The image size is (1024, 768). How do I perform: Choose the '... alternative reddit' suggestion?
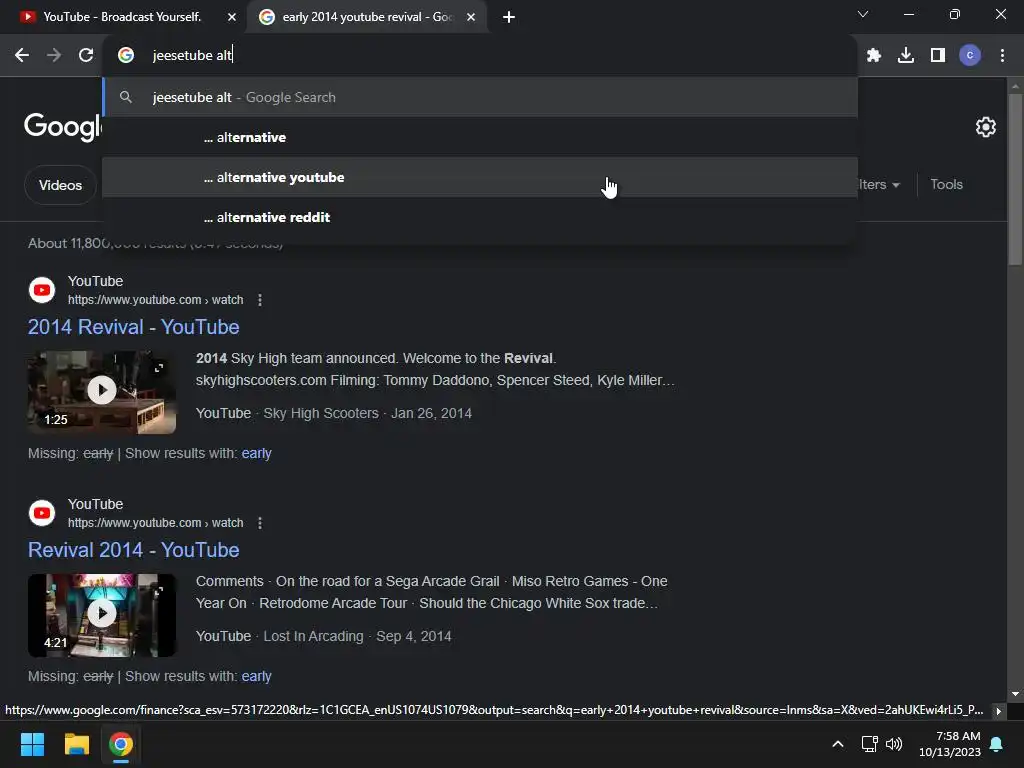pyautogui.click(x=480, y=217)
